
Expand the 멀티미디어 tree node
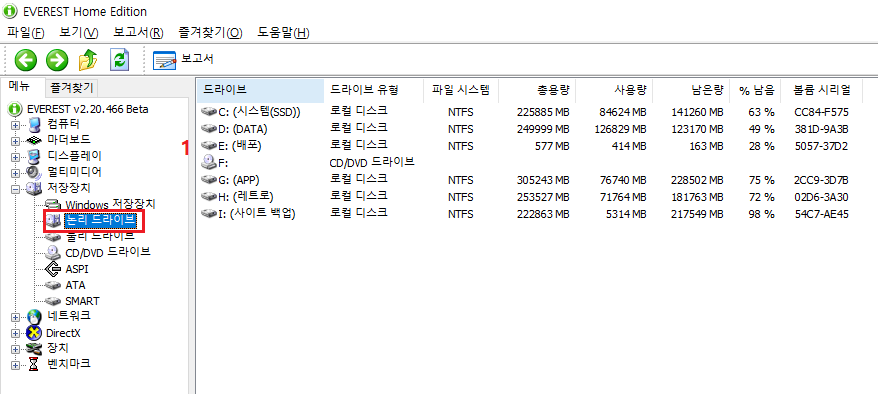pyautogui.click(x=15, y=172)
